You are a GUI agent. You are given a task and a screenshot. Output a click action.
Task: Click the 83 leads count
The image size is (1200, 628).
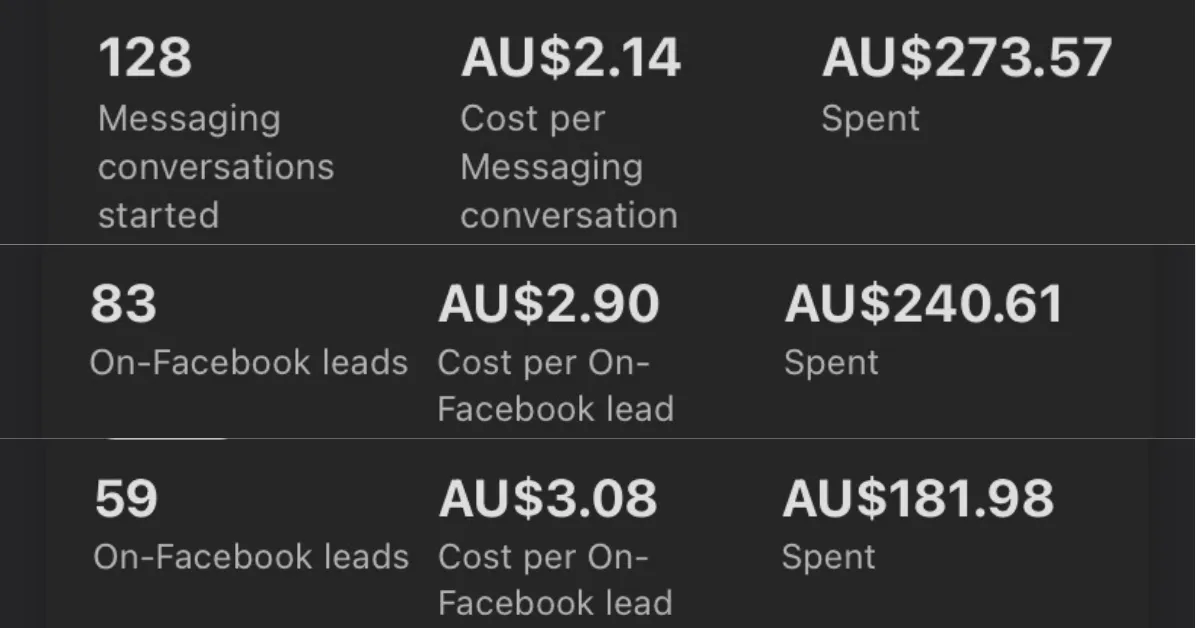tap(123, 304)
